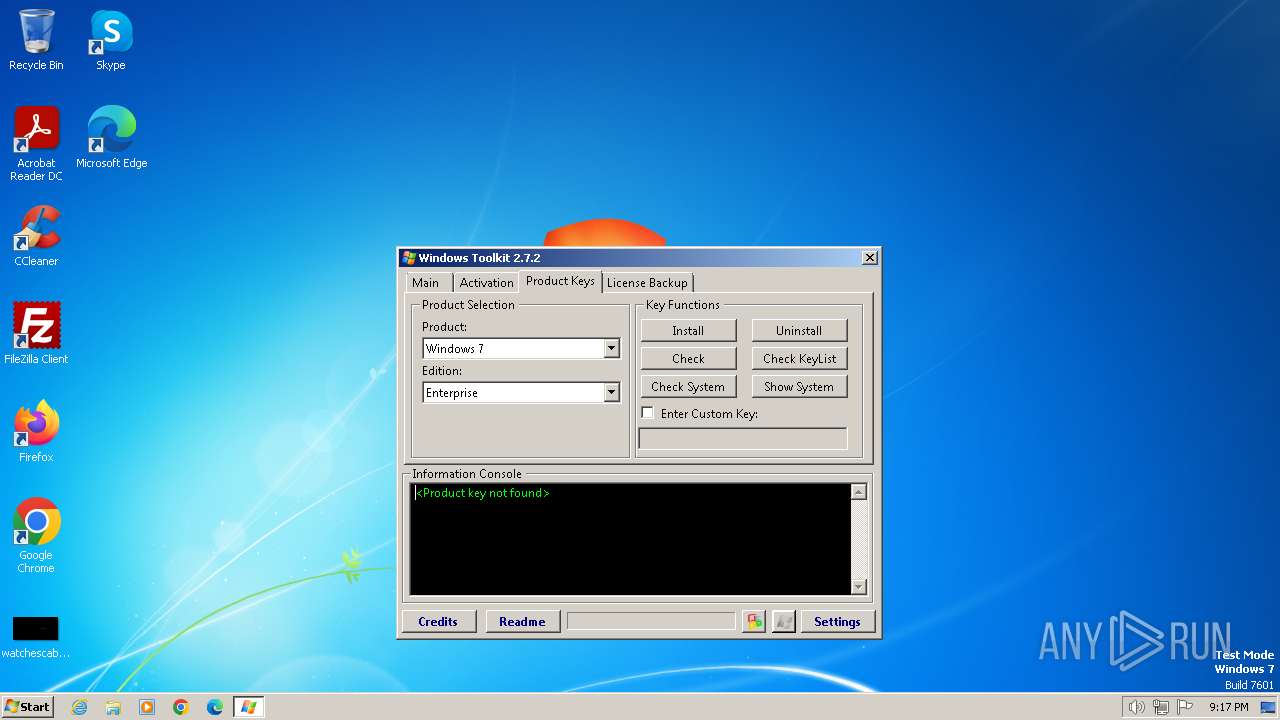Open the Credits button
The height and width of the screenshot is (720, 1280).
click(438, 621)
